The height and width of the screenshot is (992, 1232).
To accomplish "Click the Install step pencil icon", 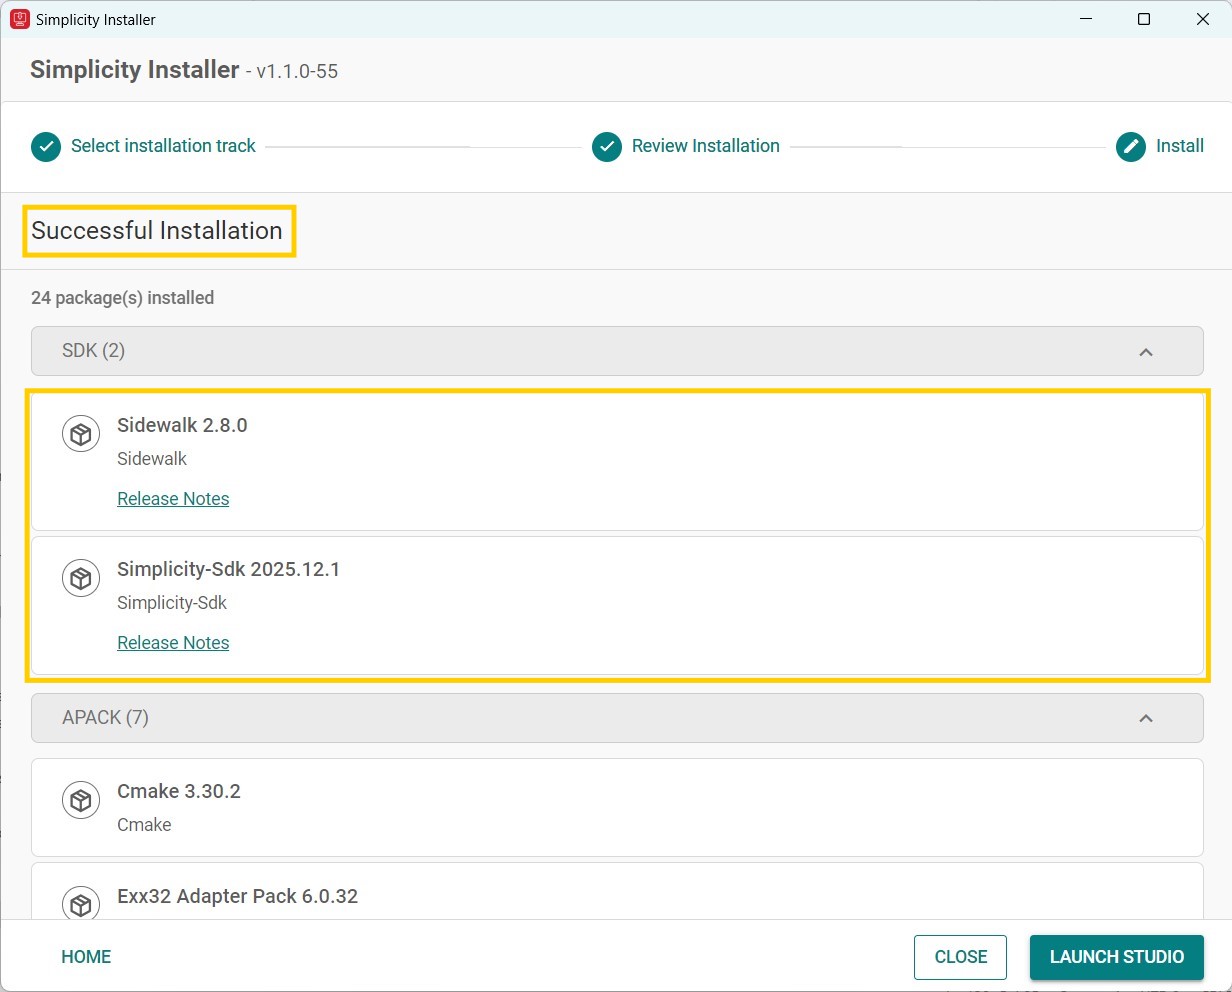I will coord(1131,147).
